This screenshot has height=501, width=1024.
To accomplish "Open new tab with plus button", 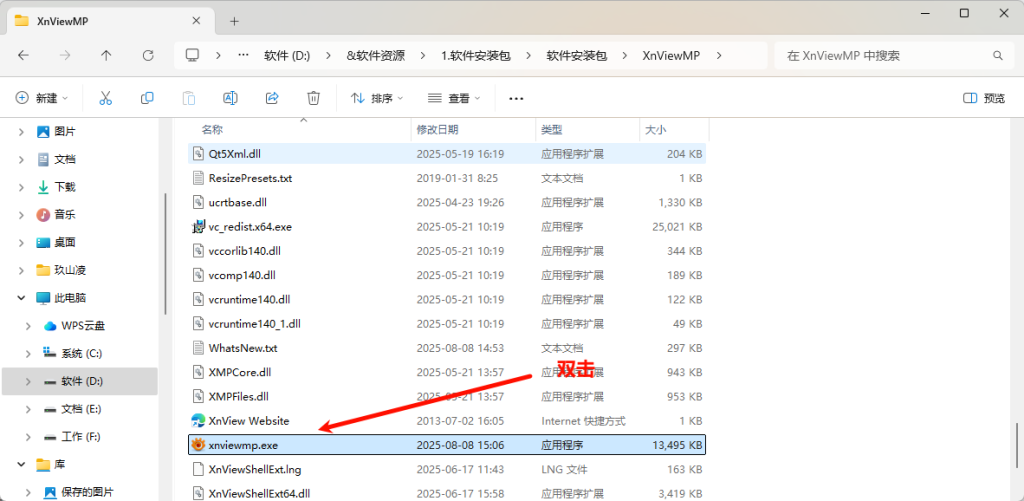I will point(234,22).
